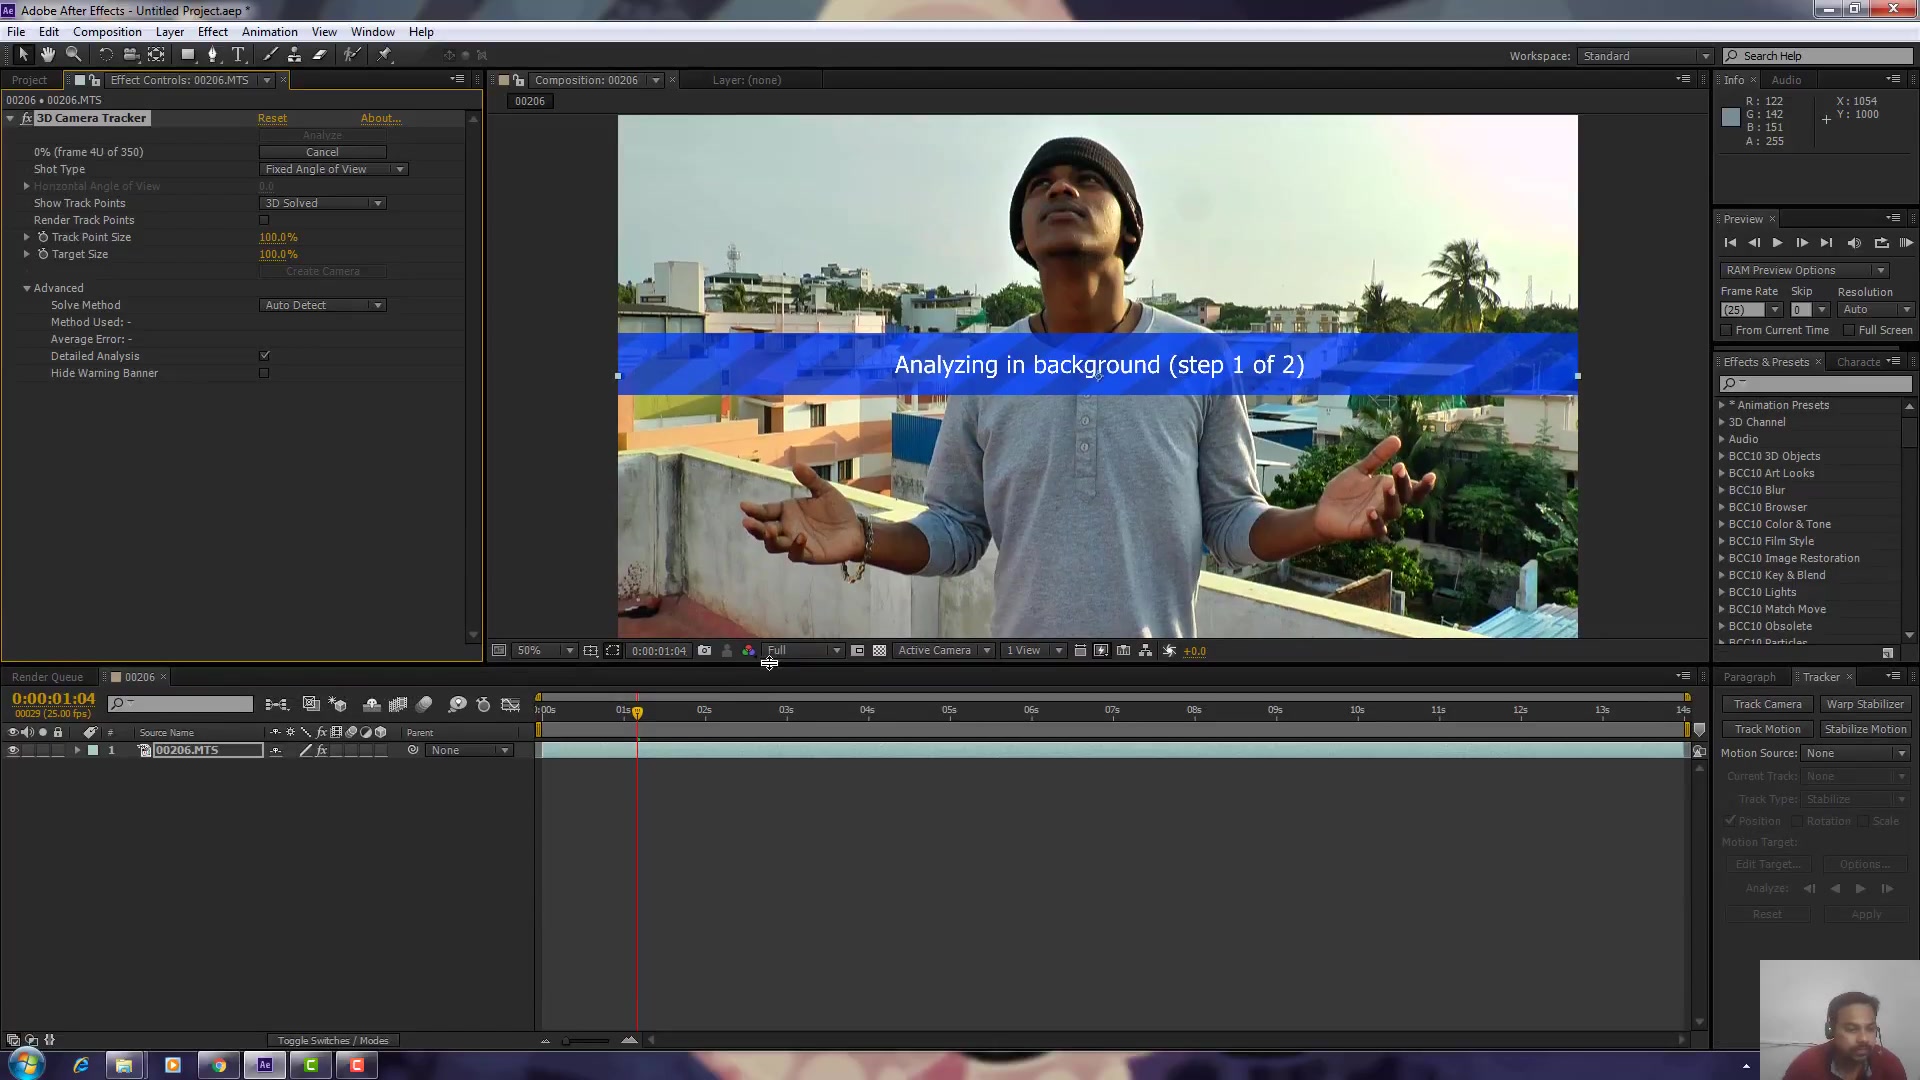Open the Shot Type dropdown

tap(333, 169)
